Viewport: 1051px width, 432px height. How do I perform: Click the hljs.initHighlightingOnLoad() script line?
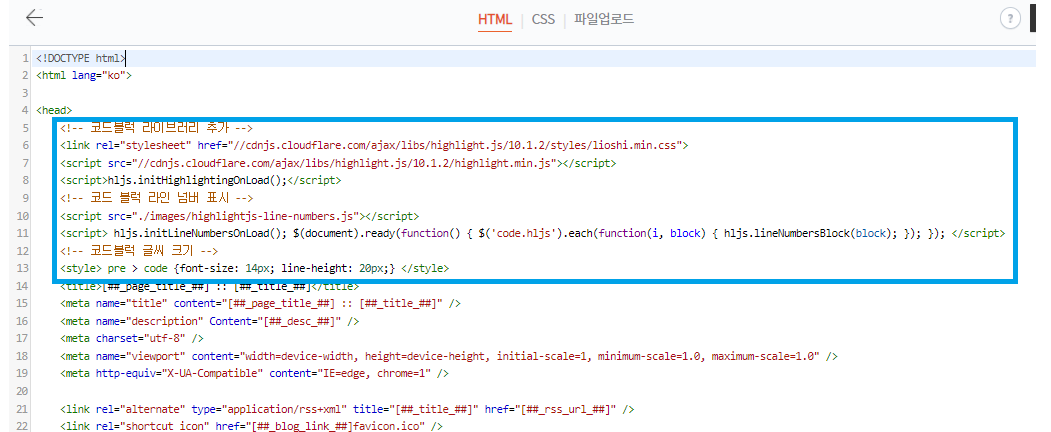tap(200, 180)
